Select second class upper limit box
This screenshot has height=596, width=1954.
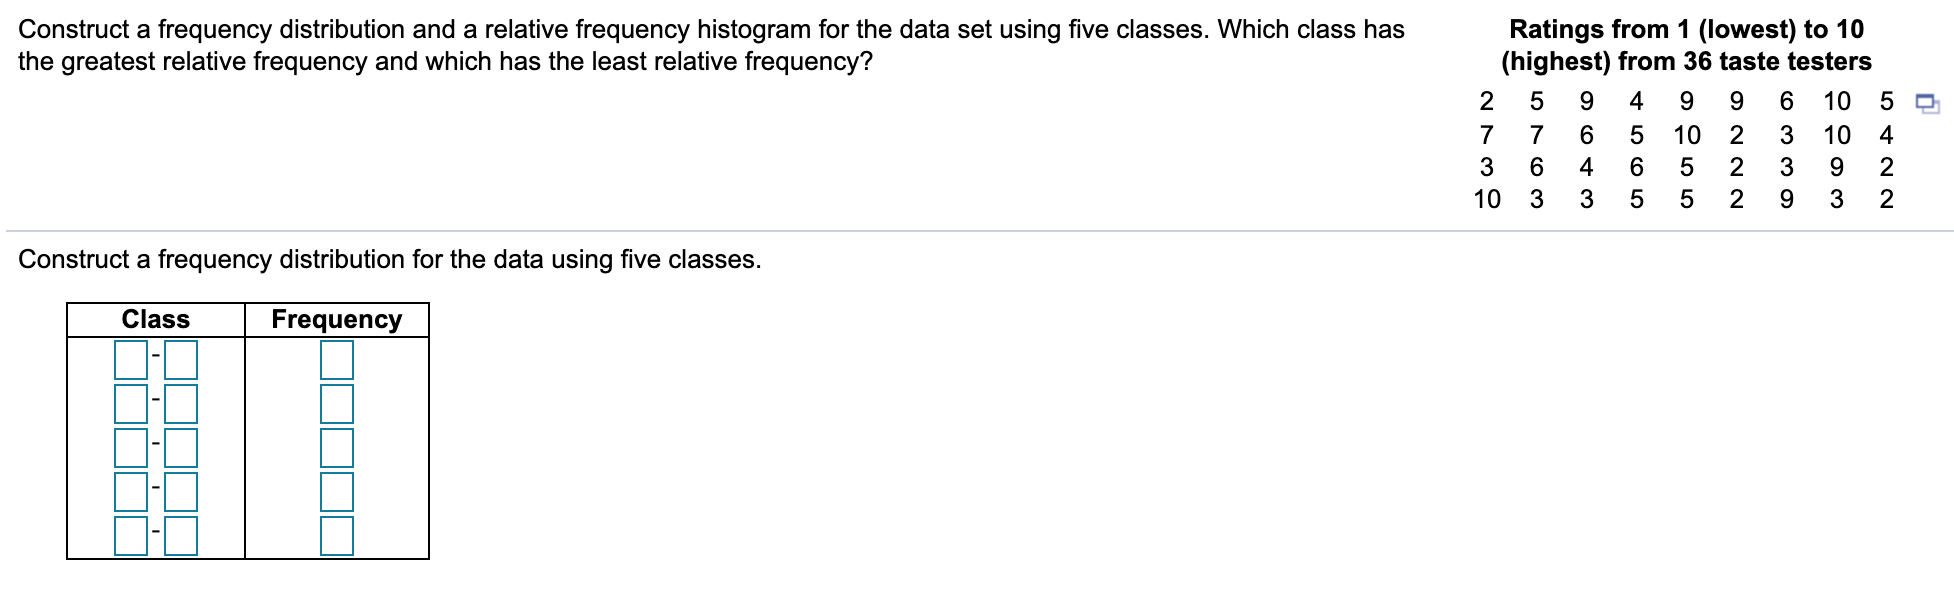(181, 404)
